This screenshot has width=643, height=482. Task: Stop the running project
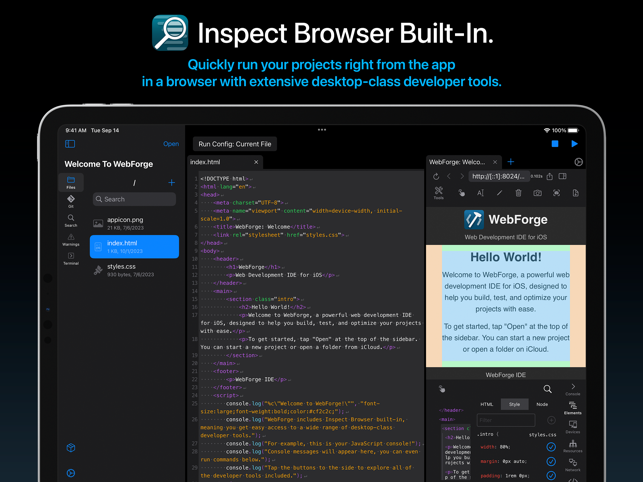click(x=555, y=144)
